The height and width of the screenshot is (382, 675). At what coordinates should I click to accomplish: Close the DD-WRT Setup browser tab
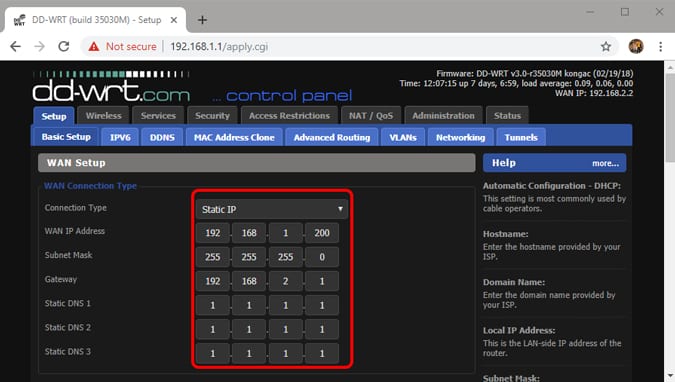coord(173,20)
